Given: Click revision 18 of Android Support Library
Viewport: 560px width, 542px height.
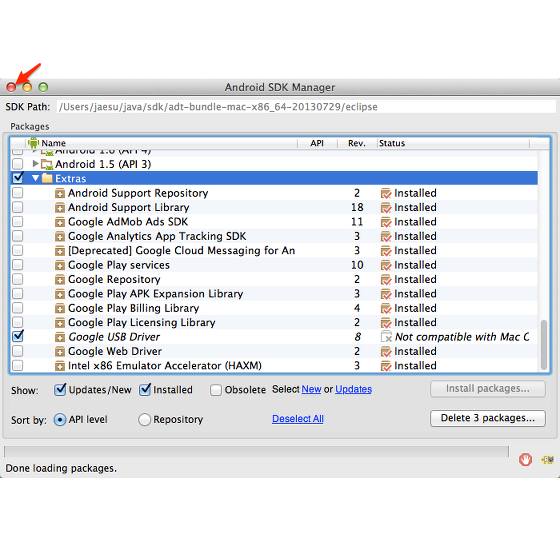Looking at the screenshot, I should (357, 207).
